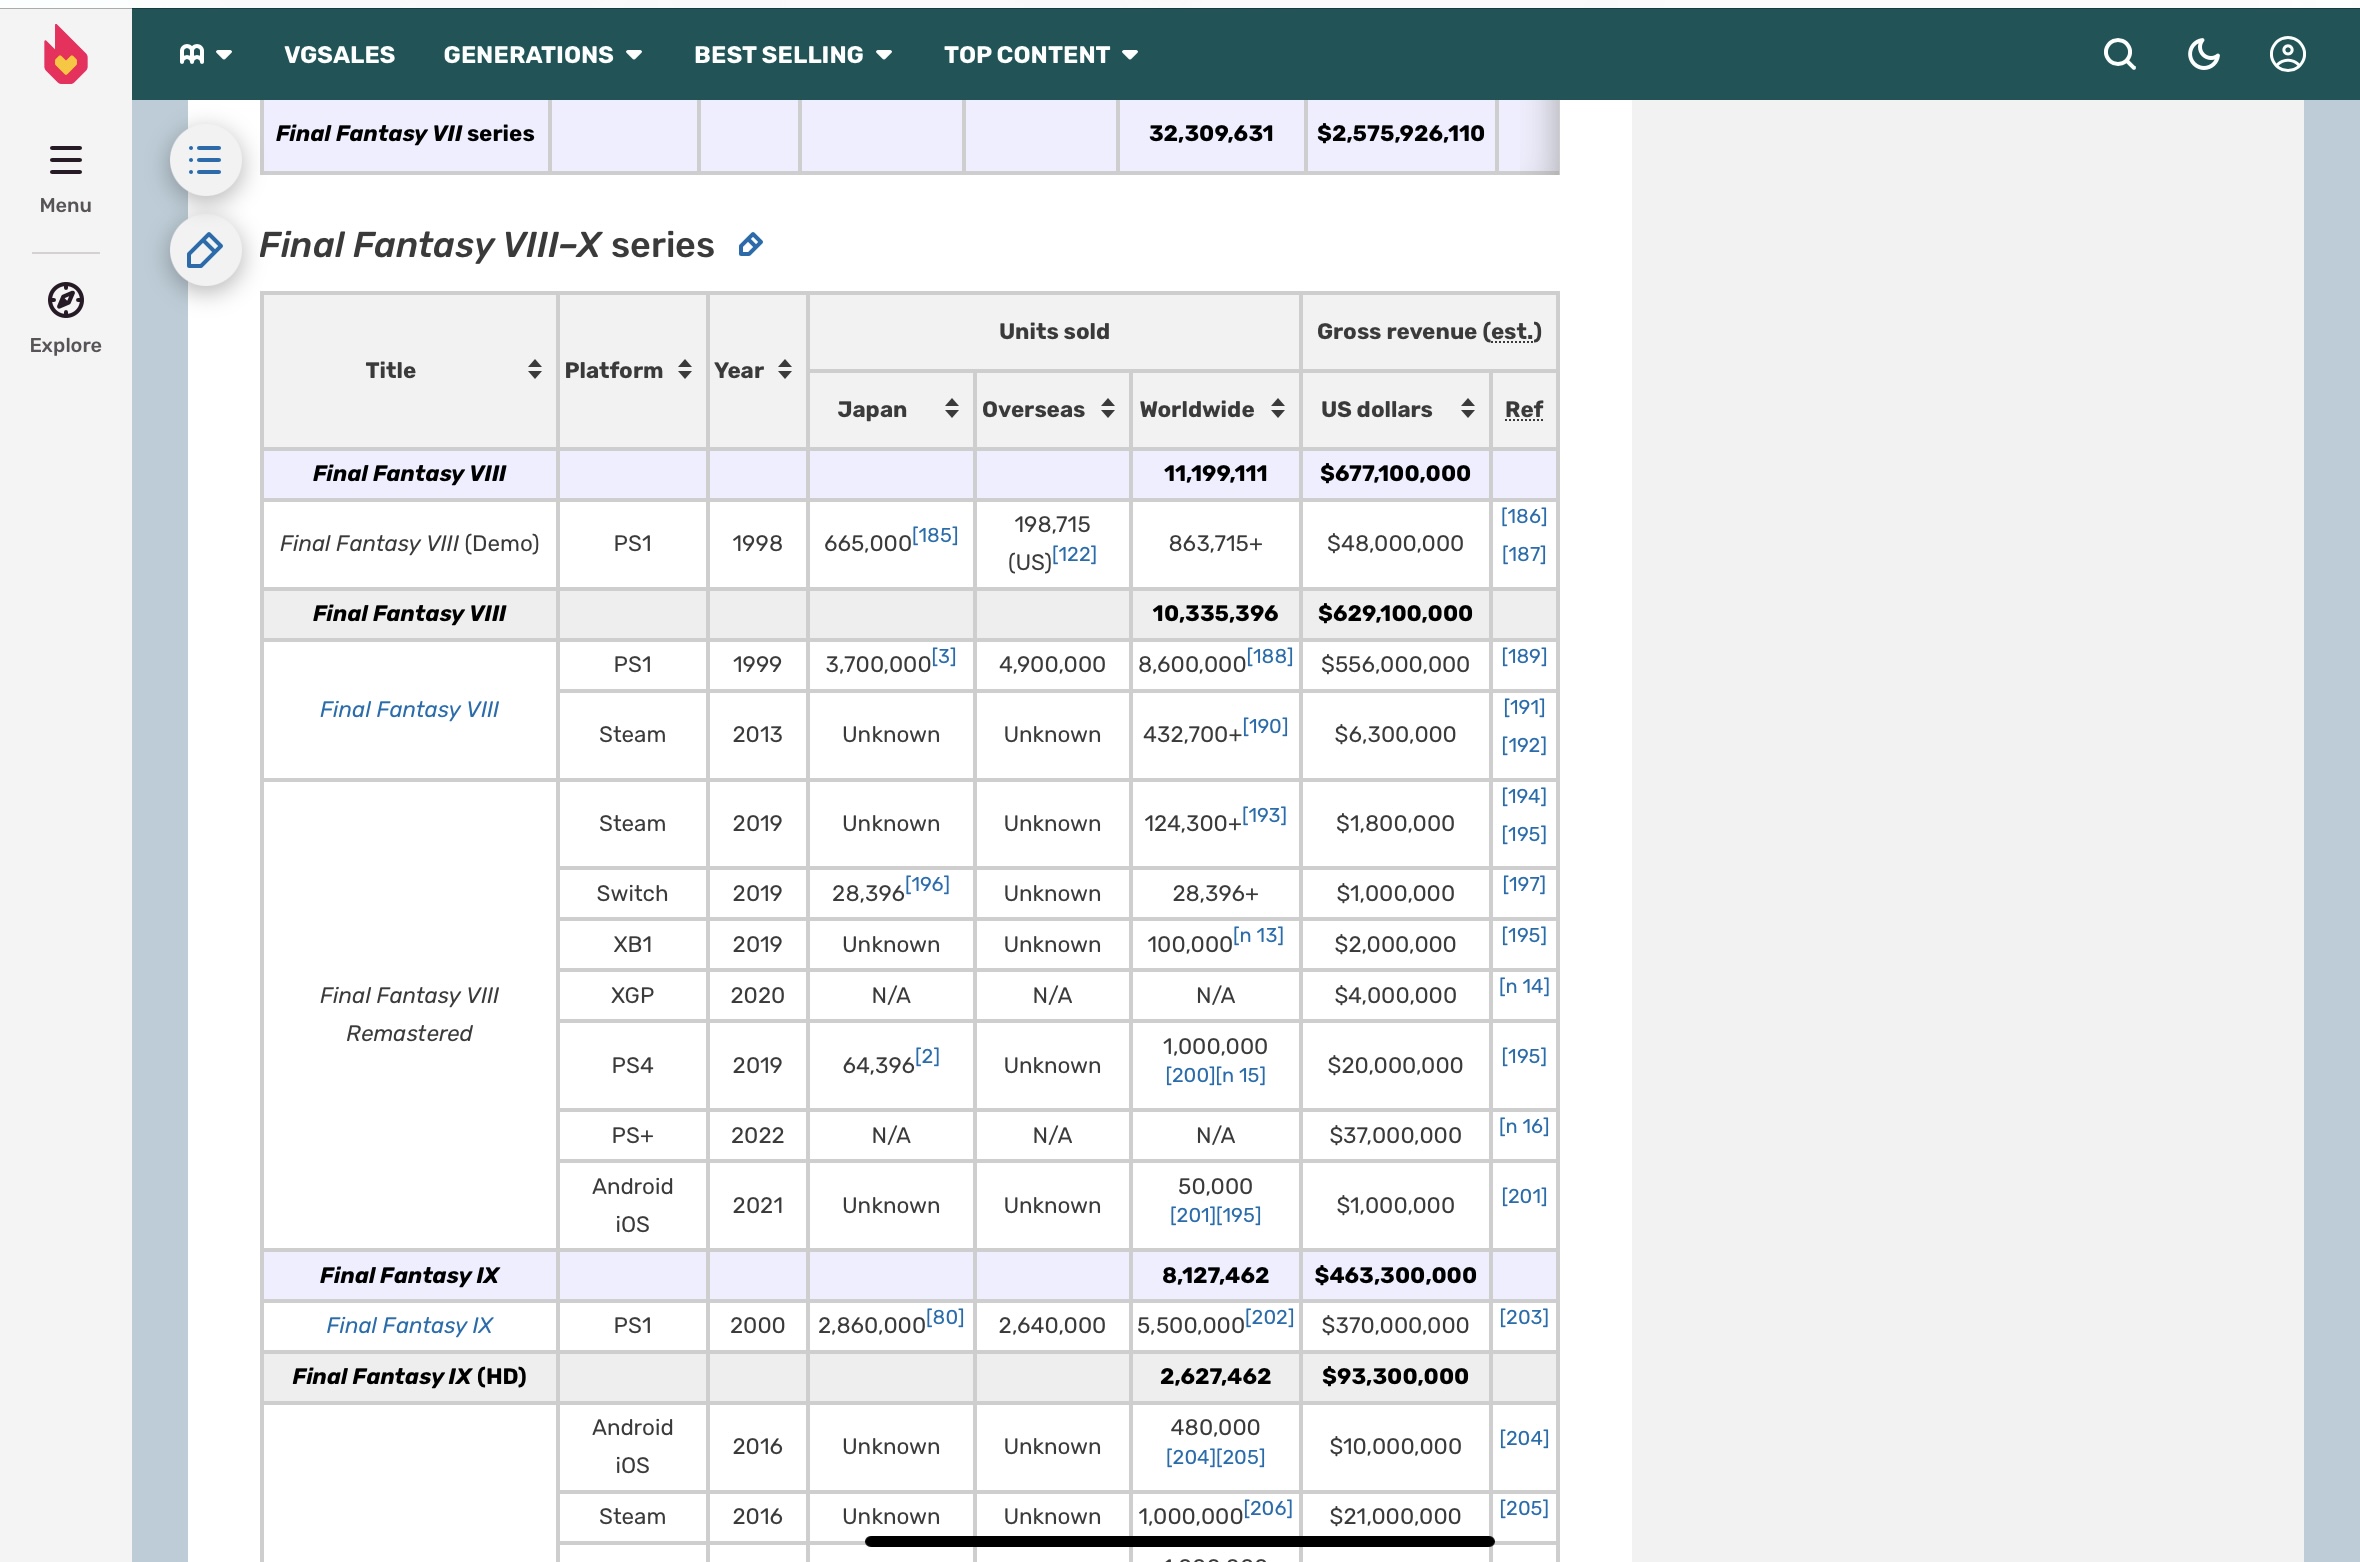Sort table by Worldwide units sold
This screenshot has width=2360, height=1562.
(1278, 409)
